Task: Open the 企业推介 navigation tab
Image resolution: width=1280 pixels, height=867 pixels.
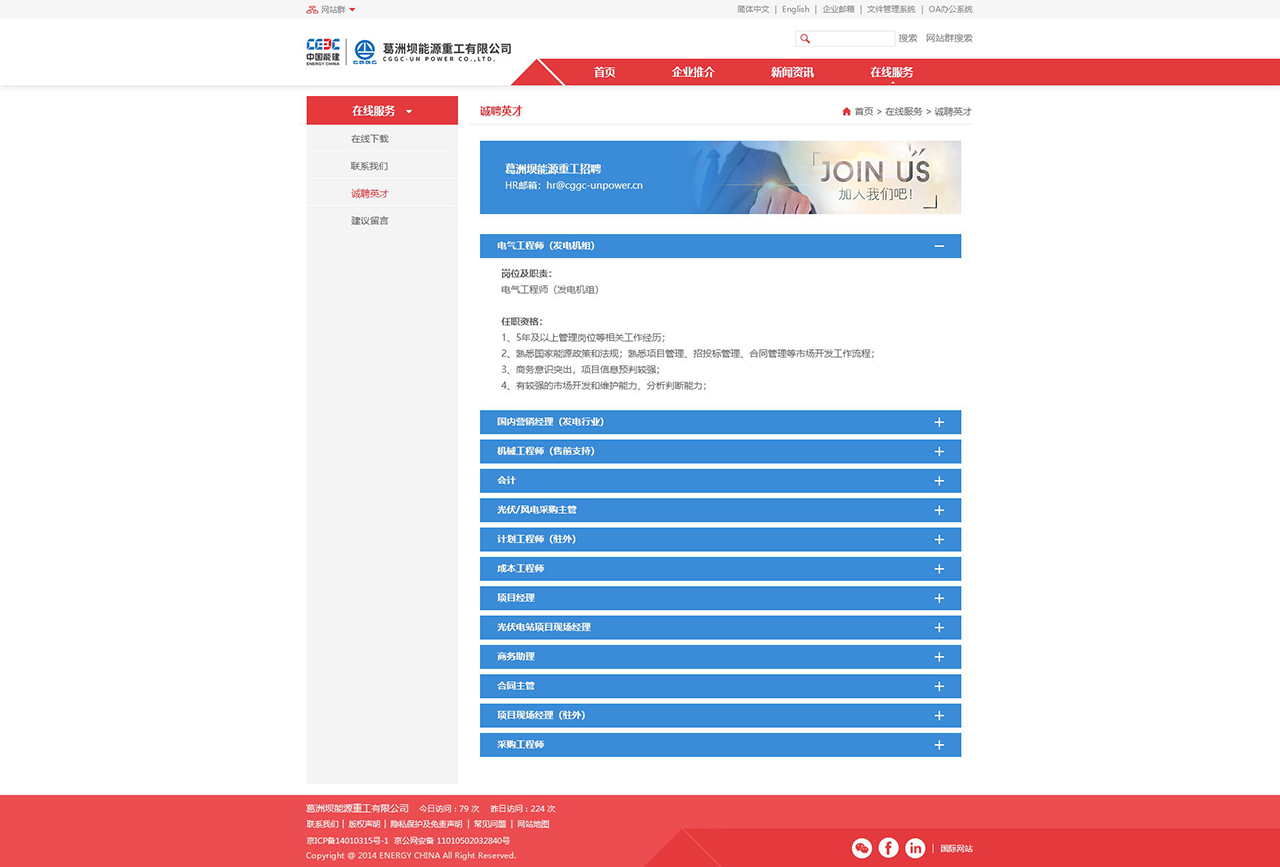Action: coord(692,72)
